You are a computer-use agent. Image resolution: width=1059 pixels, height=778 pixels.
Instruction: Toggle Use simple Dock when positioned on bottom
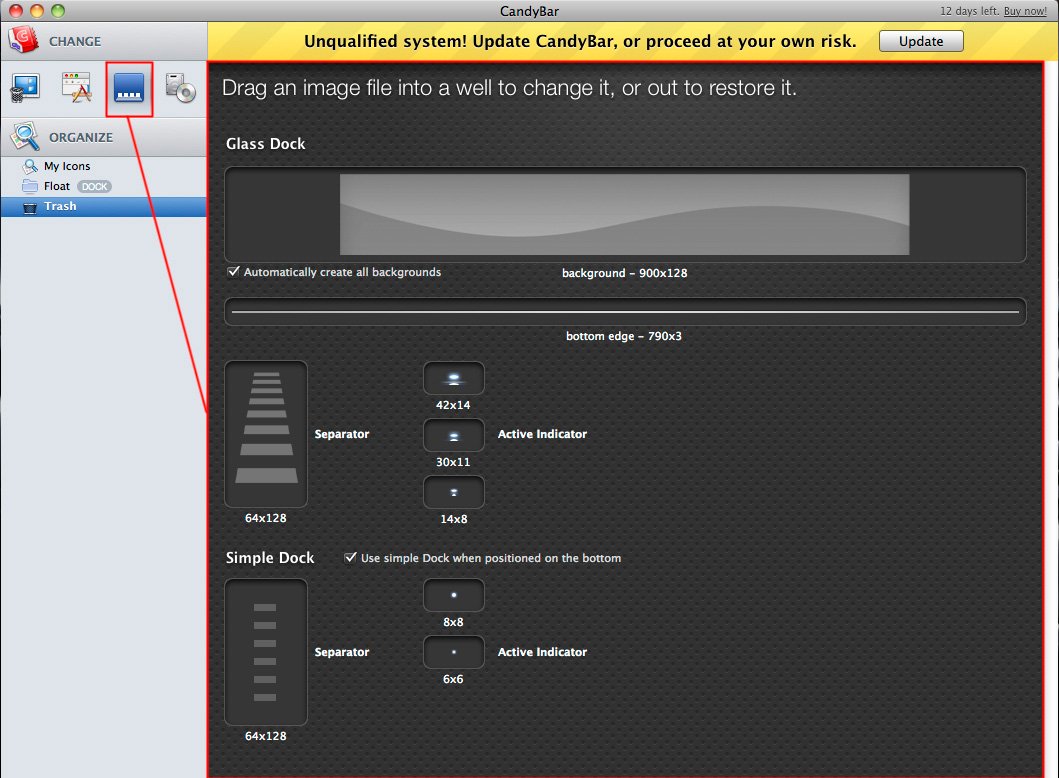pos(350,558)
